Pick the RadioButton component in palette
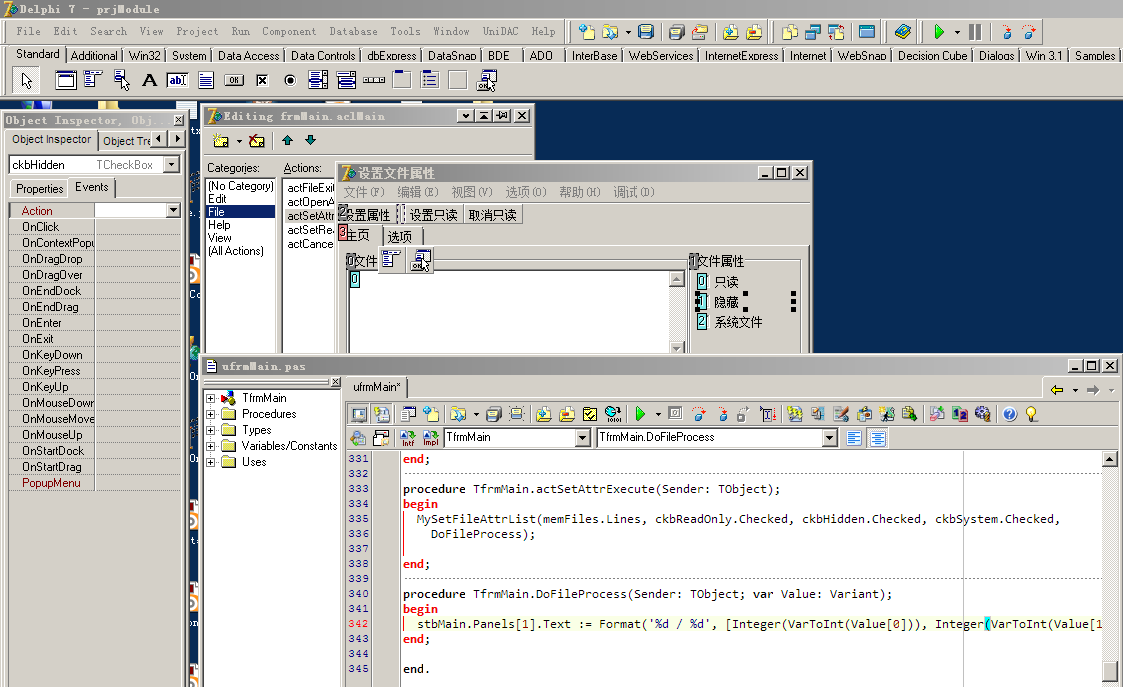Viewport: 1123px width, 687px height. 290,80
